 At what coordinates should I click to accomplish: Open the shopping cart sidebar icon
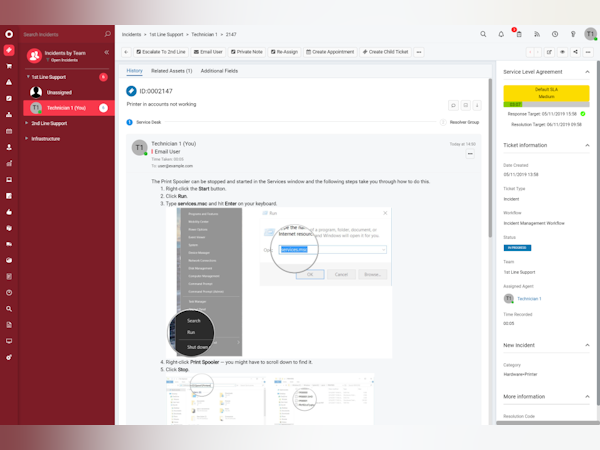pos(9,66)
